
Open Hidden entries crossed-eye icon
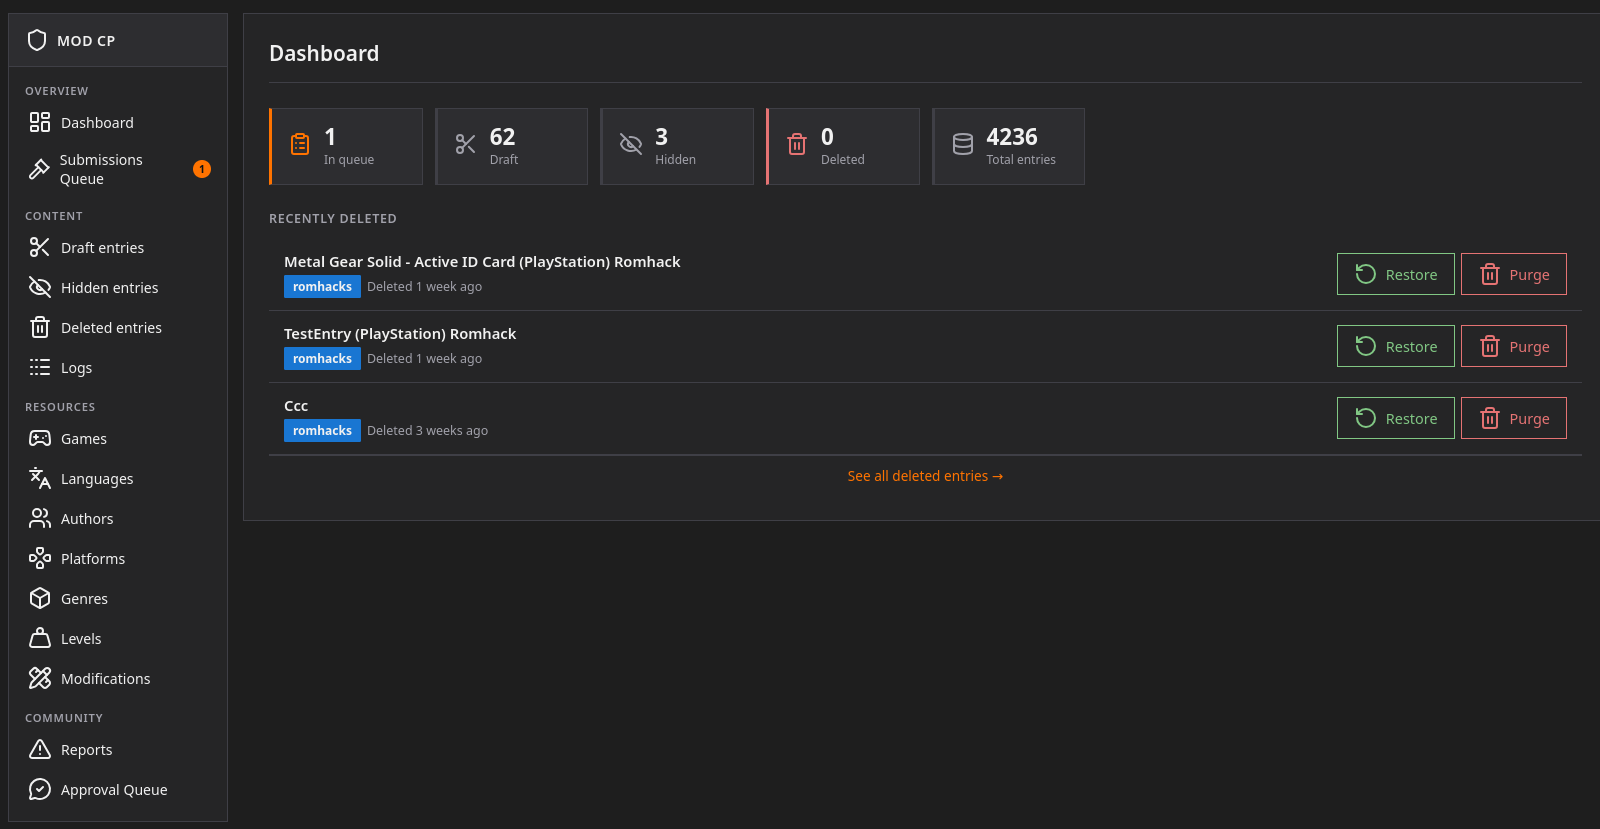[40, 287]
